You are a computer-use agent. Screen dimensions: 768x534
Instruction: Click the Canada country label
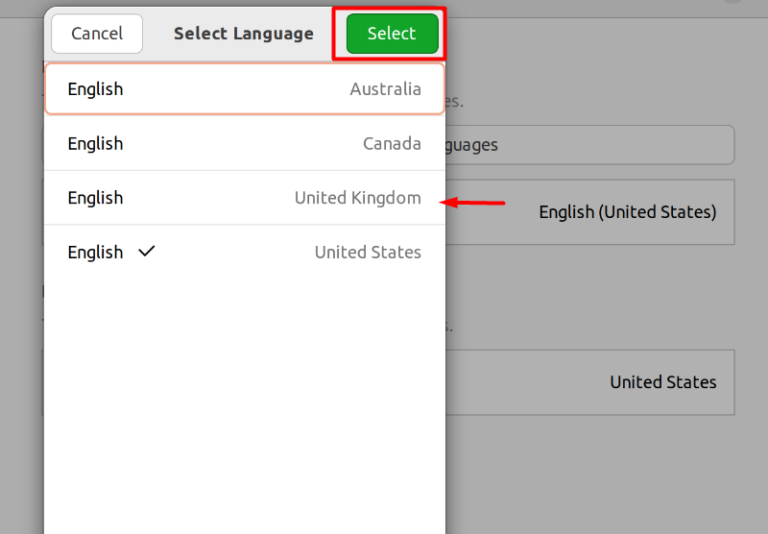[392, 144]
